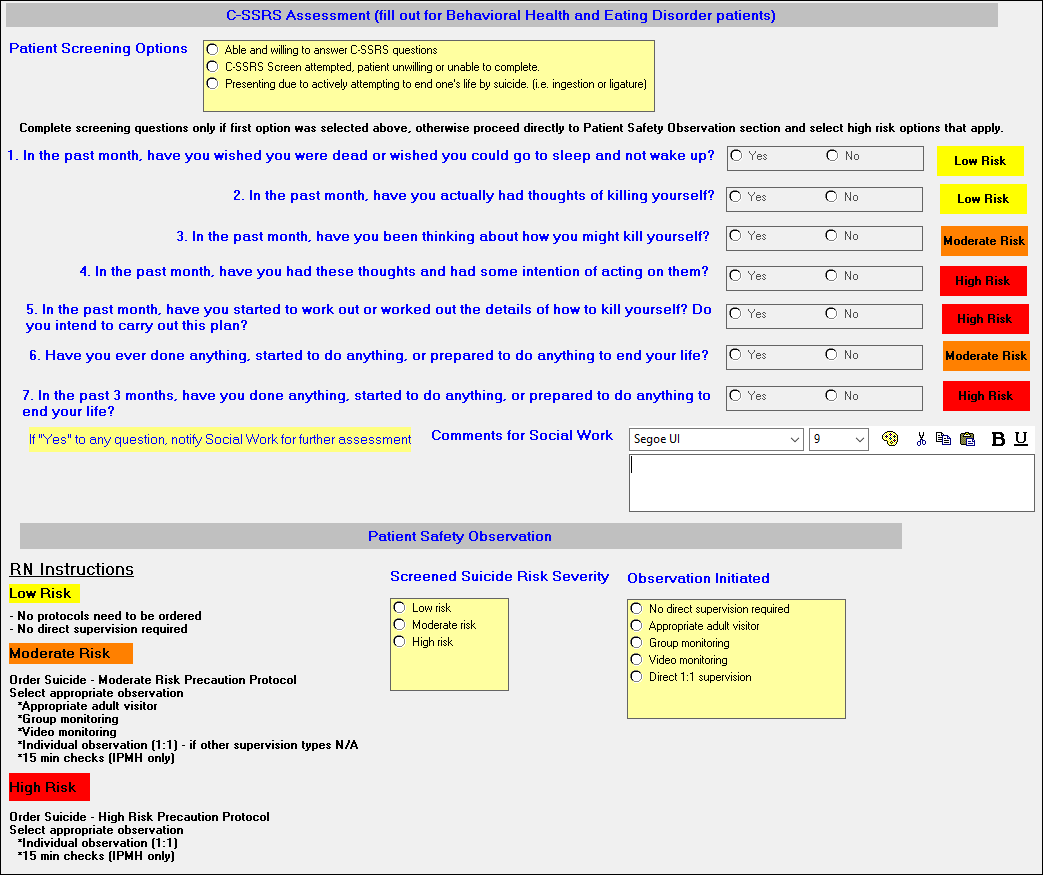Select Video monitoring observation
This screenshot has height=875, width=1043.
pos(637,659)
